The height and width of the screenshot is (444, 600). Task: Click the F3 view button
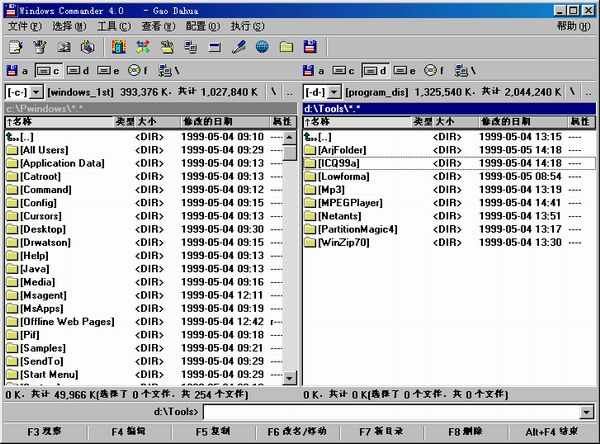click(x=44, y=432)
